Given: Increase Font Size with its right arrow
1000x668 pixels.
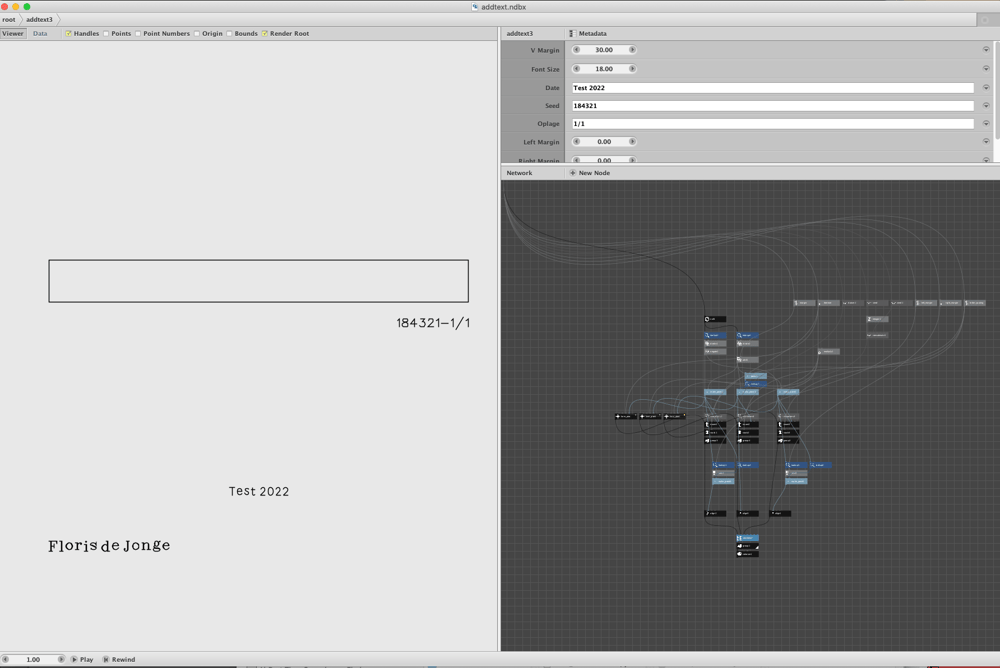Looking at the screenshot, I should click(632, 69).
